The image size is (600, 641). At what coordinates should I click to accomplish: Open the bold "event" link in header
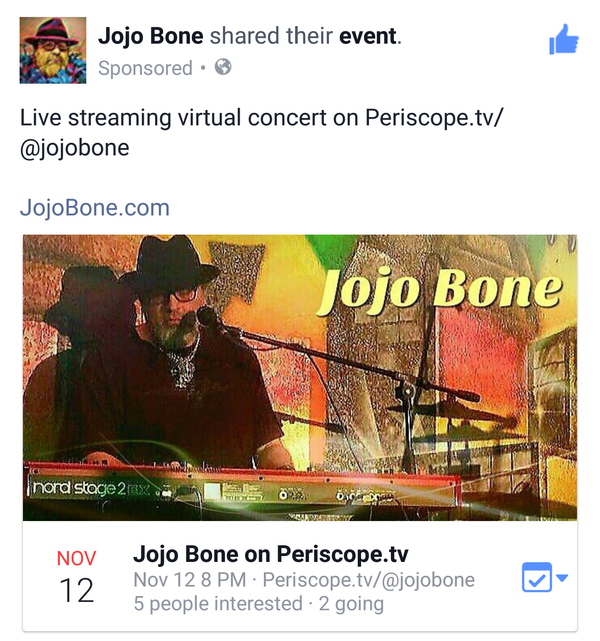(x=368, y=36)
